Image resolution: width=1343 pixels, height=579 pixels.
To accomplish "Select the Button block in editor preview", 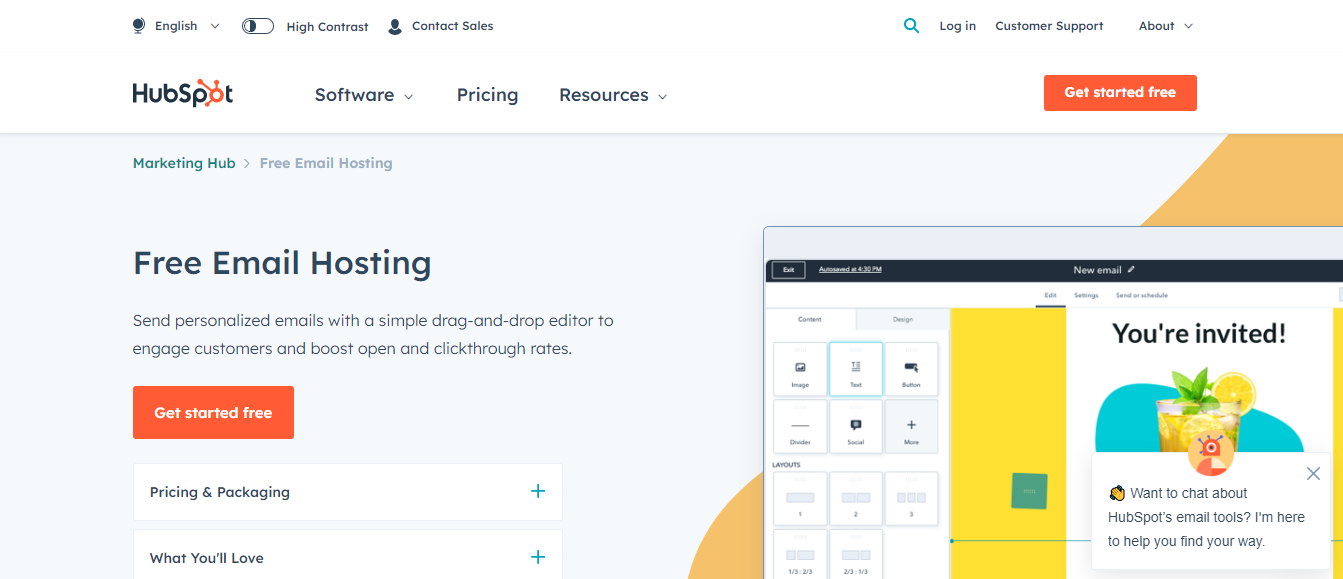I will (911, 369).
